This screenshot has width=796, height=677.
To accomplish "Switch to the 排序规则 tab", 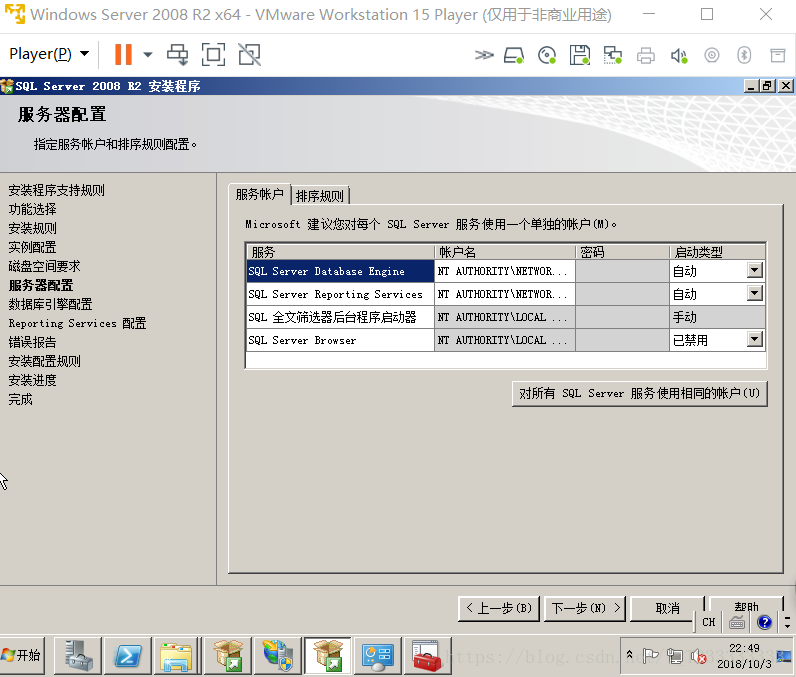I will coord(320,196).
